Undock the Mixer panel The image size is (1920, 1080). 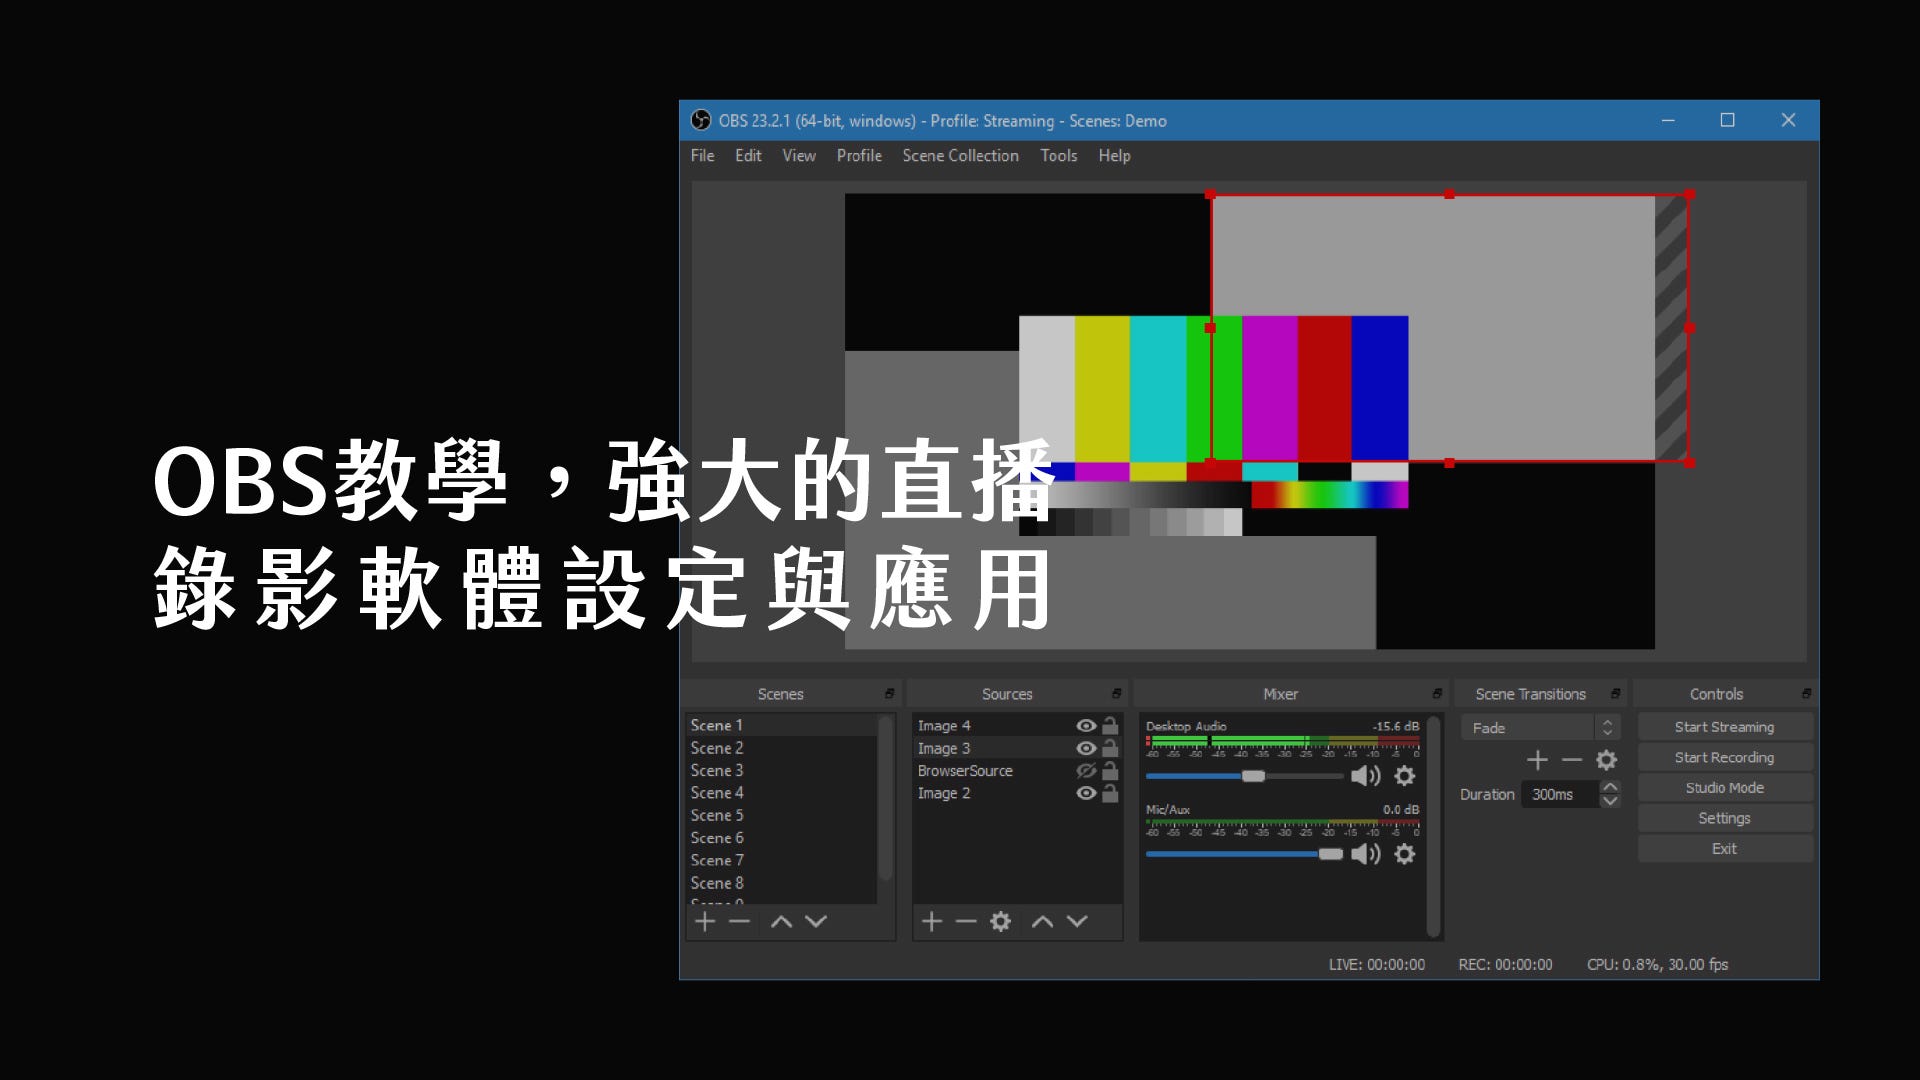click(x=1437, y=693)
